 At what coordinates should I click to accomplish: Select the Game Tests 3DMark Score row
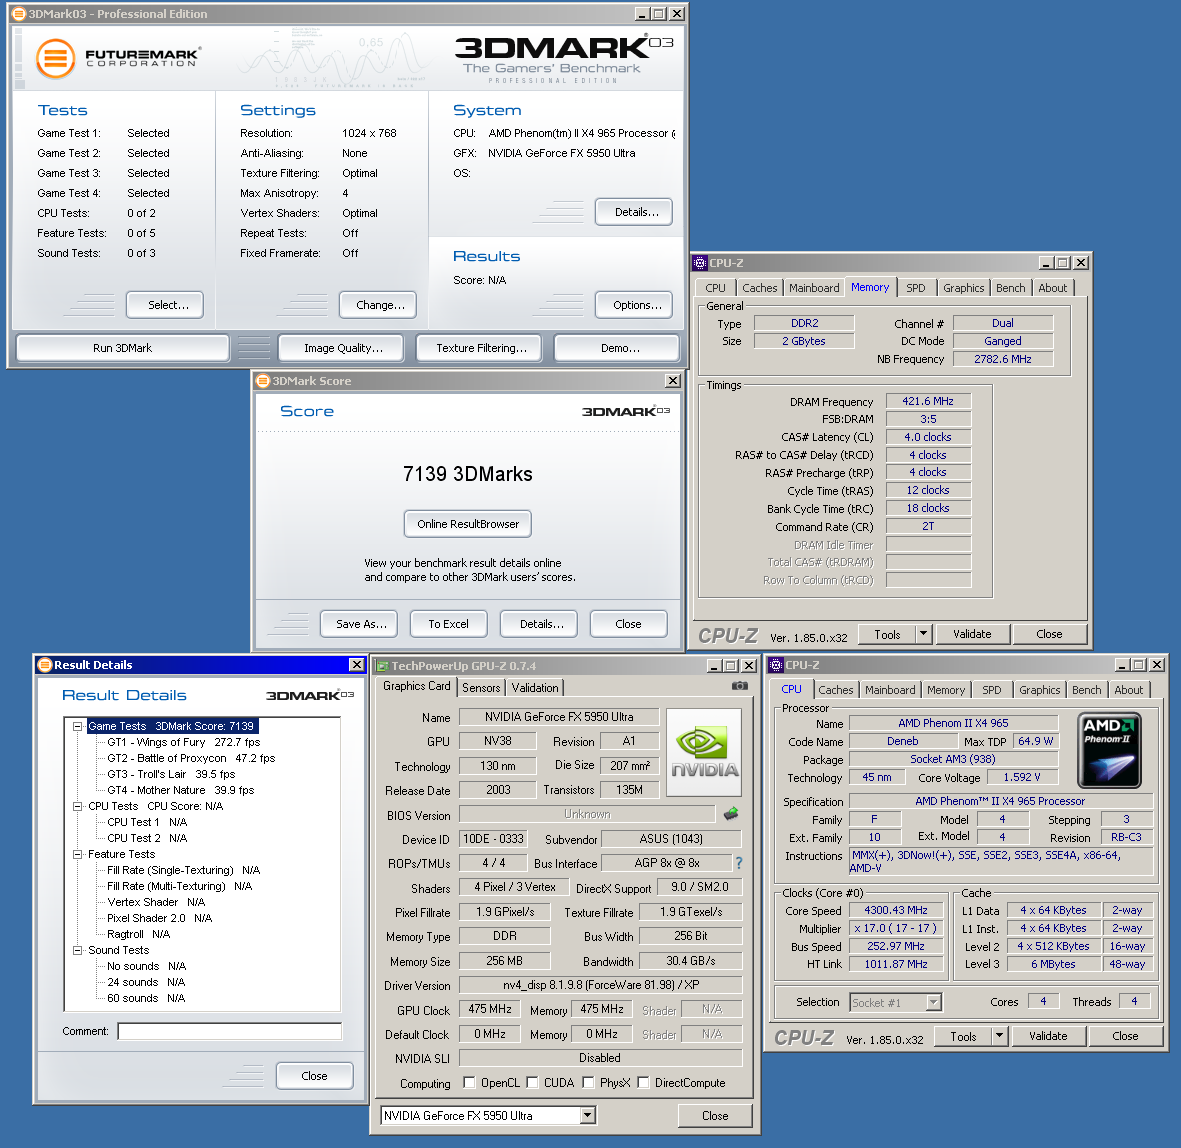[x=171, y=726]
